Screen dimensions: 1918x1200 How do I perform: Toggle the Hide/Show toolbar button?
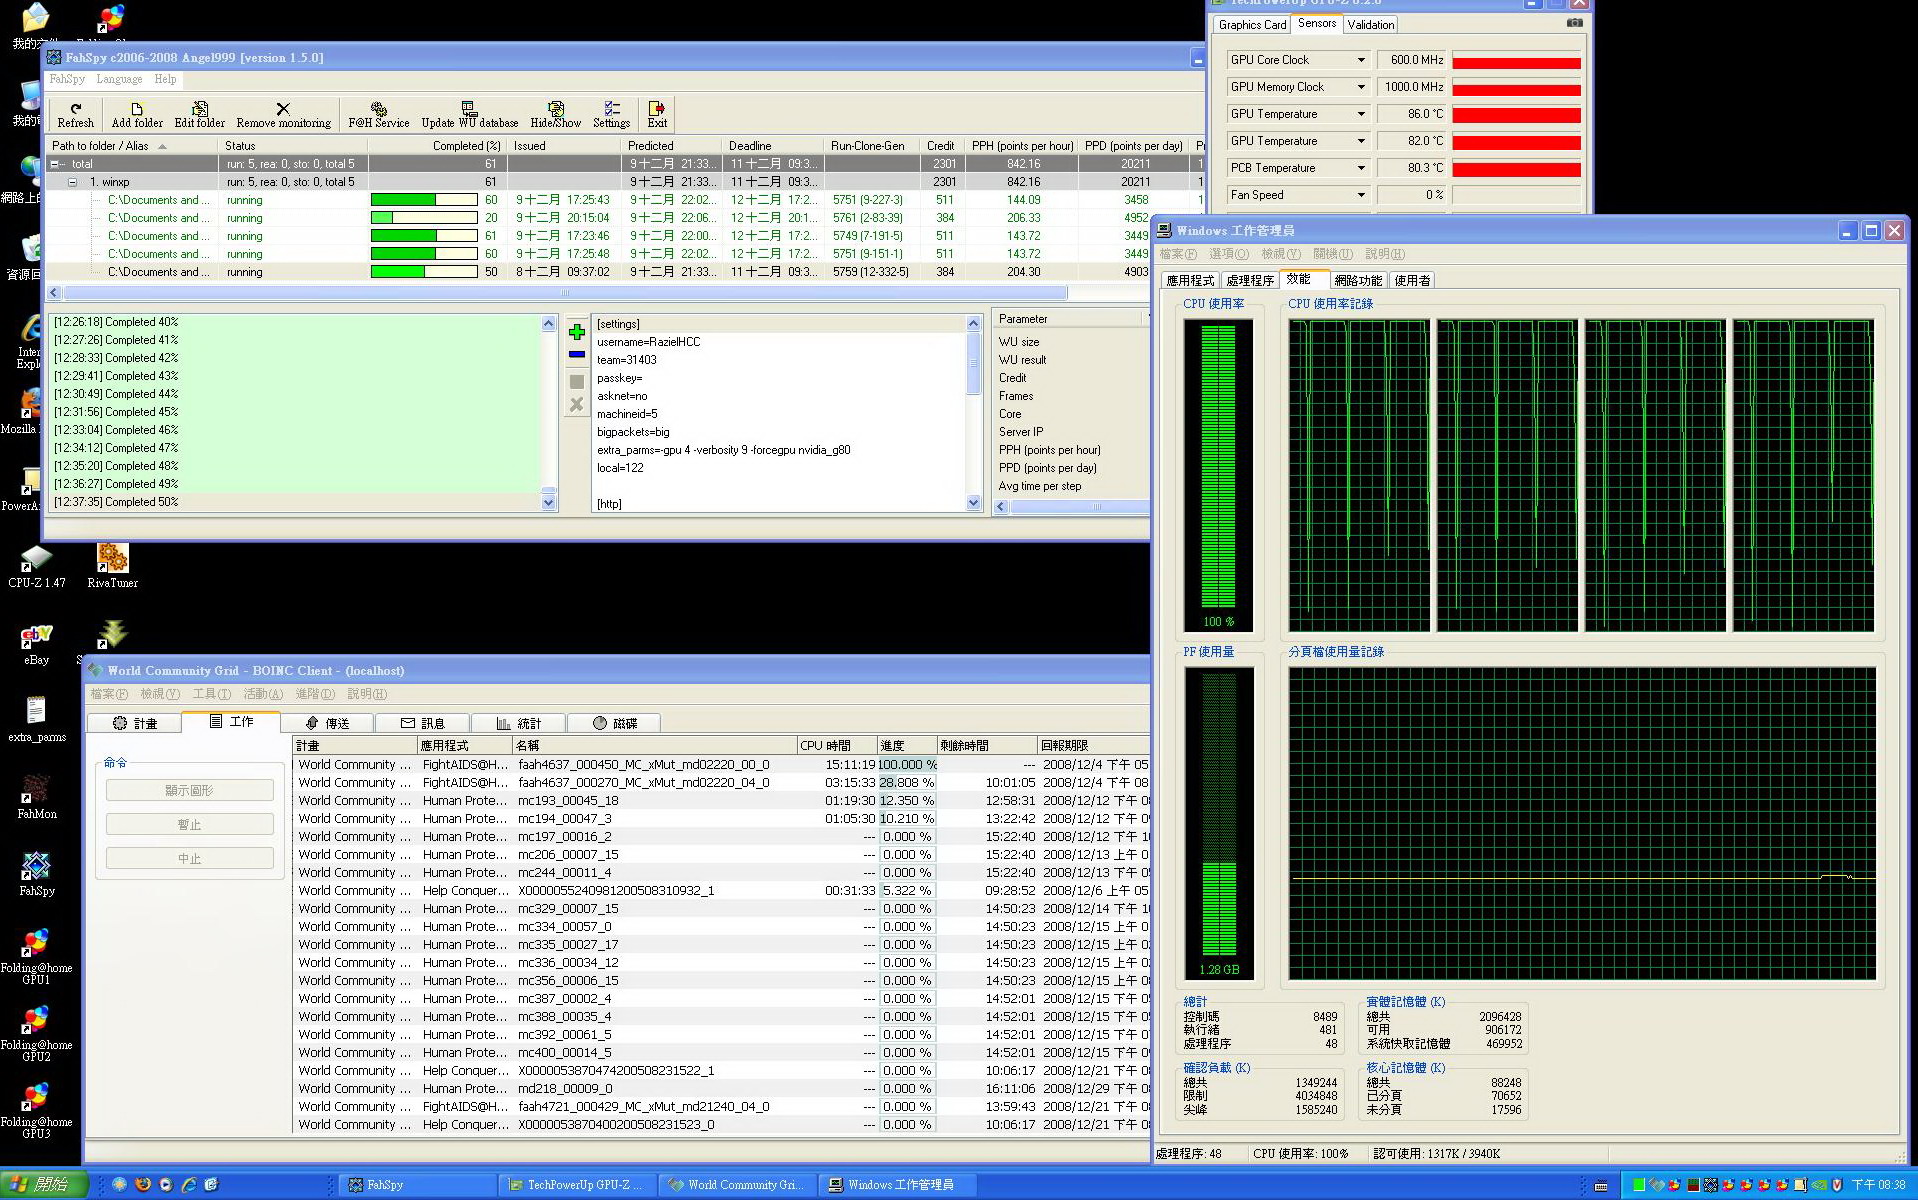click(x=555, y=115)
